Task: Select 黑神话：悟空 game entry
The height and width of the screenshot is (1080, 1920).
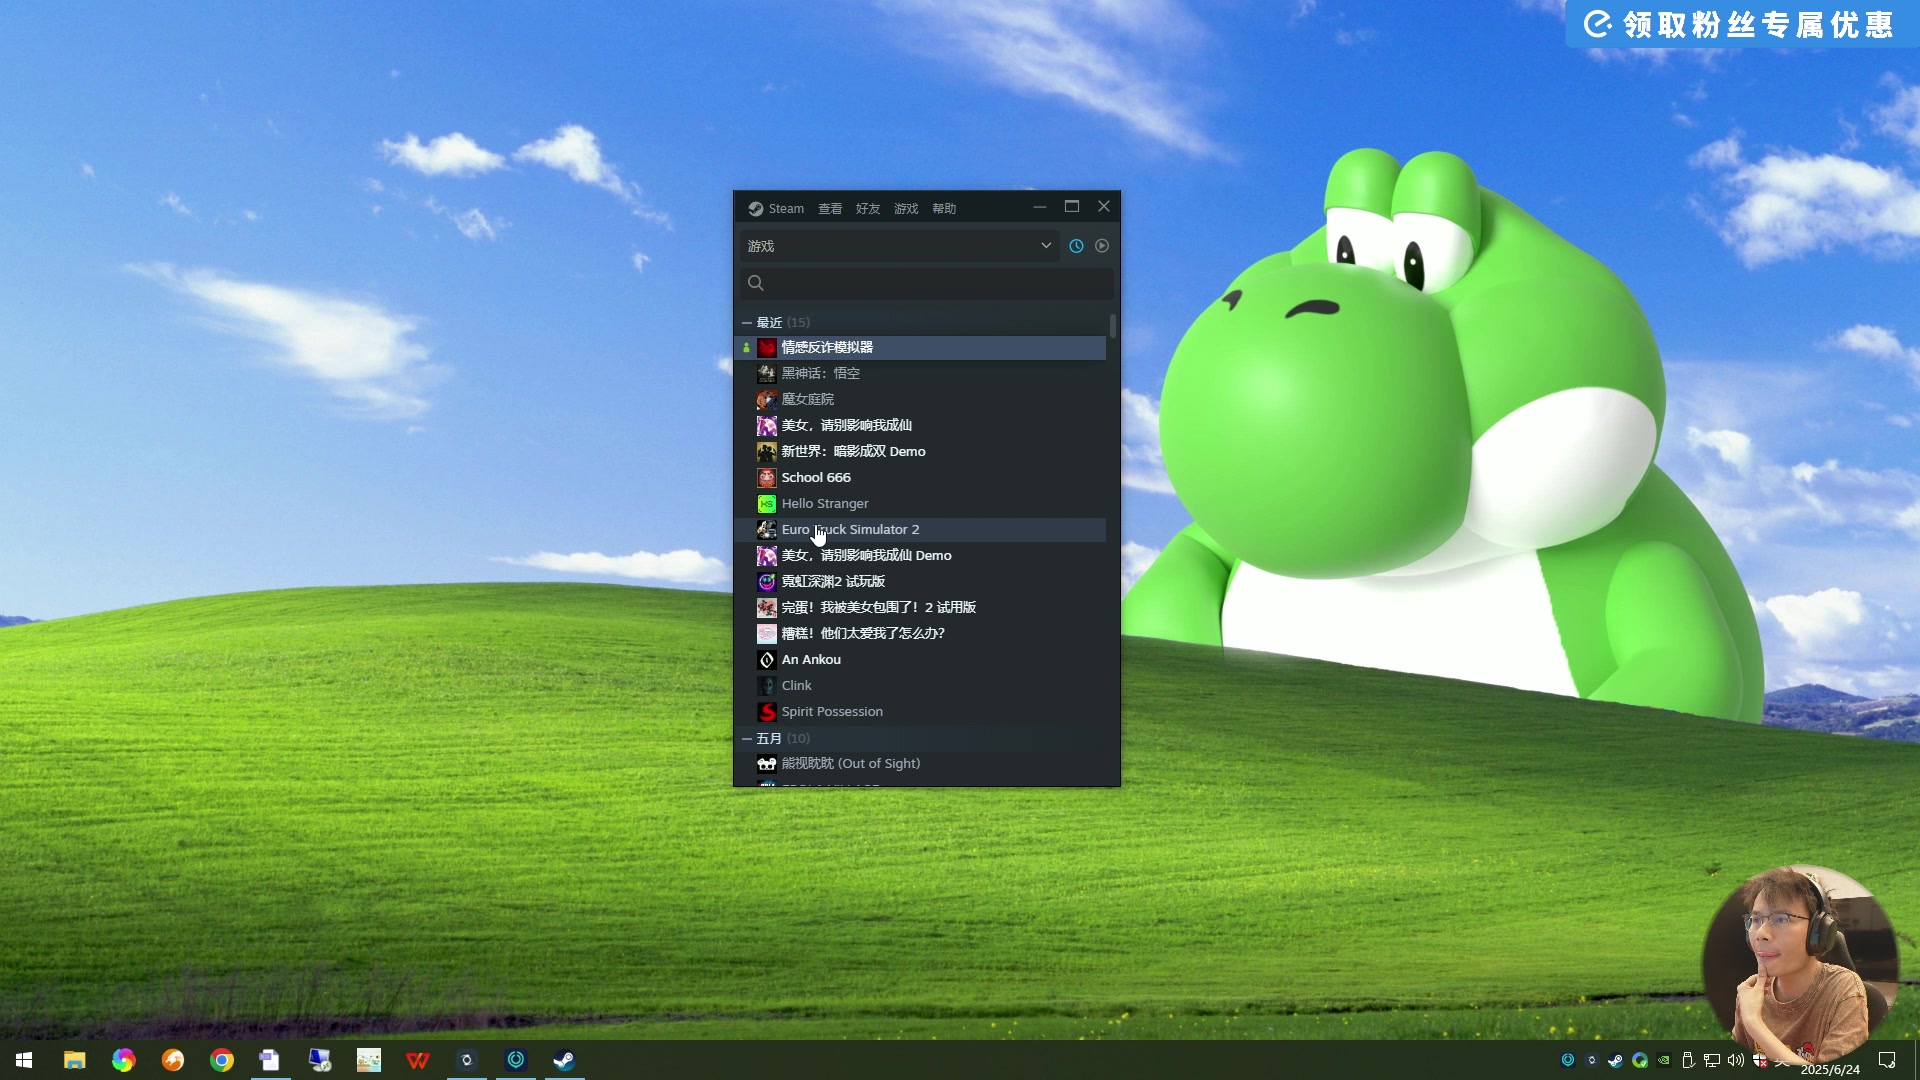Action: 920,373
